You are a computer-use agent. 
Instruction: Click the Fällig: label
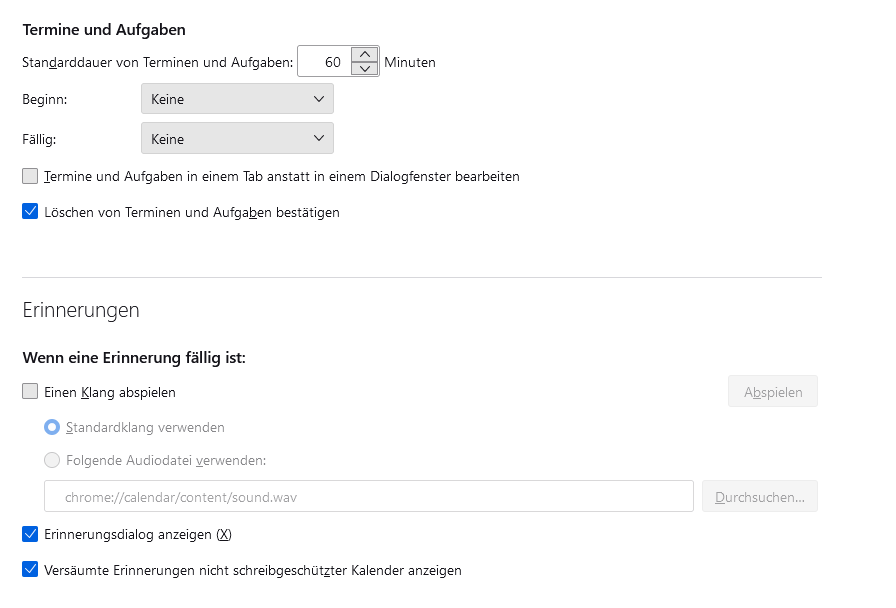(x=39, y=139)
